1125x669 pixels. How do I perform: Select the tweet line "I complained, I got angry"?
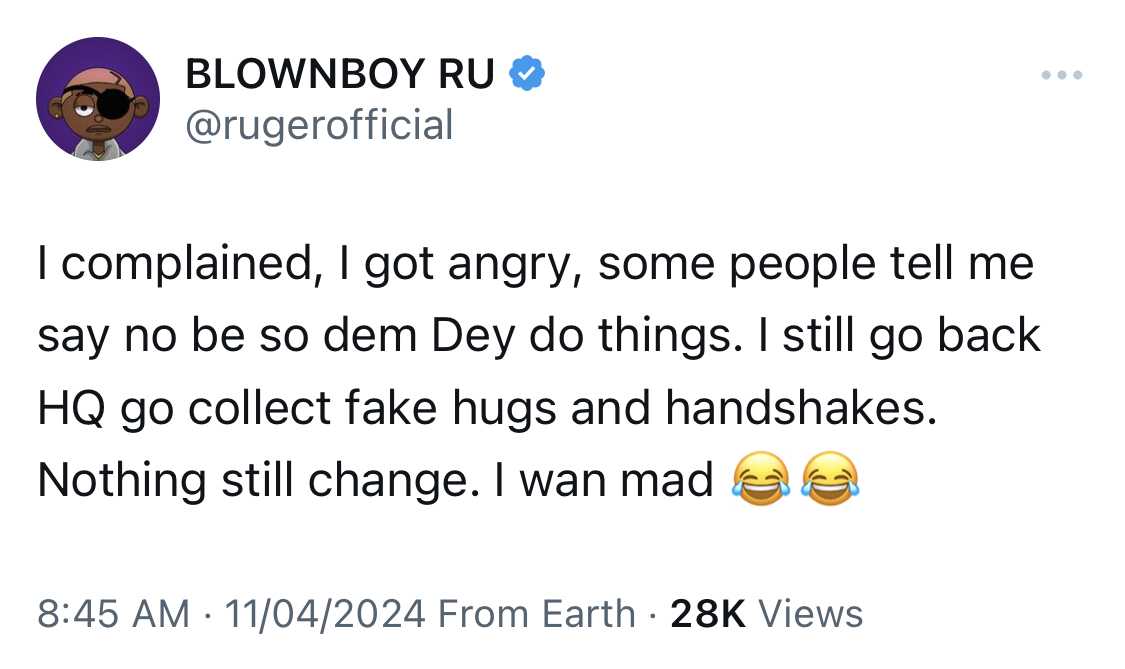(309, 264)
